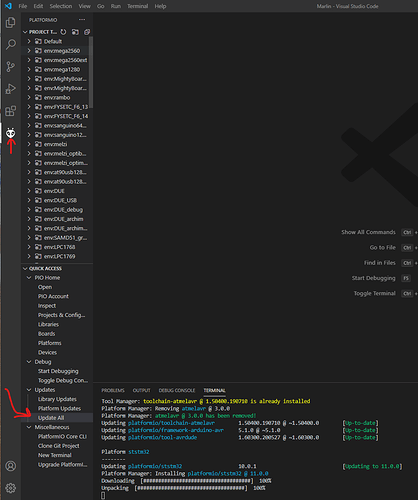Click platformio/toolchain-atmelavr link in terminal

pyautogui.click(x=171, y=423)
